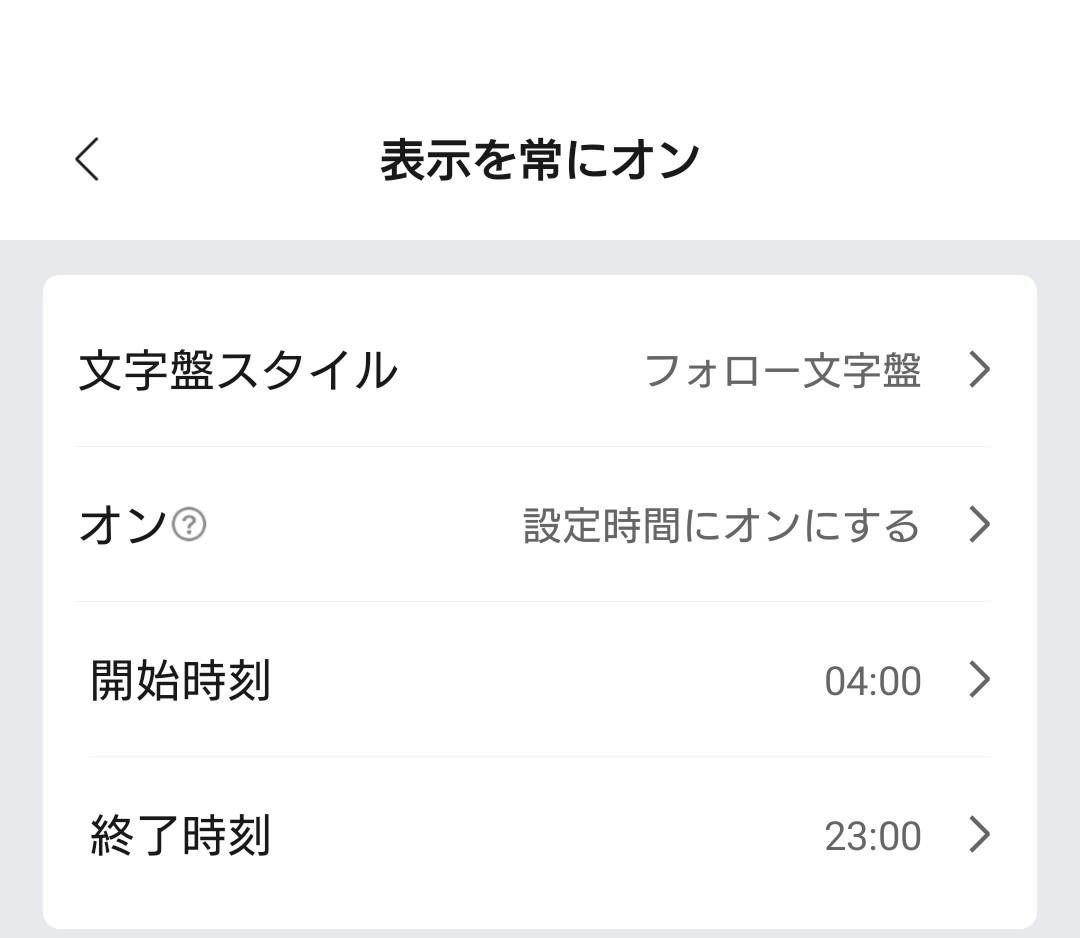Choose a different mode from 設定時間にオンにする
Viewport: 1080px width, 938px height.
tap(721, 525)
